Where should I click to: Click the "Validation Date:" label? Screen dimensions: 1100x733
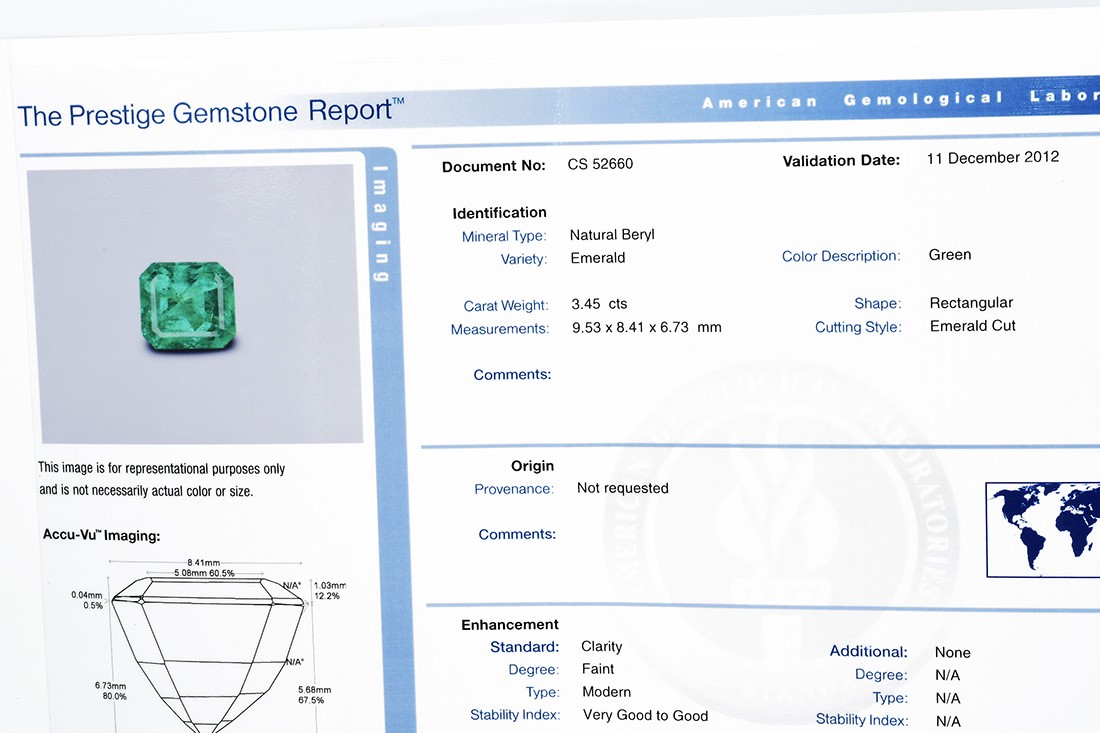[841, 161]
